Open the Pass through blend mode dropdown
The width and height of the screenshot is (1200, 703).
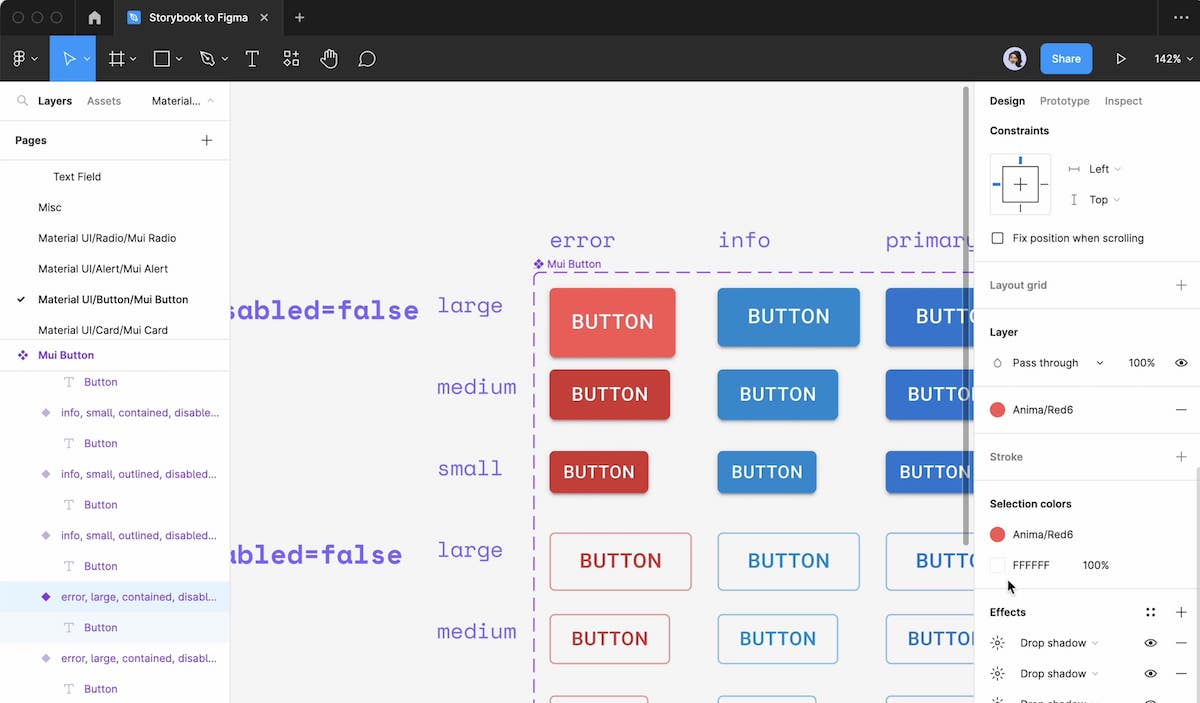coord(1057,363)
